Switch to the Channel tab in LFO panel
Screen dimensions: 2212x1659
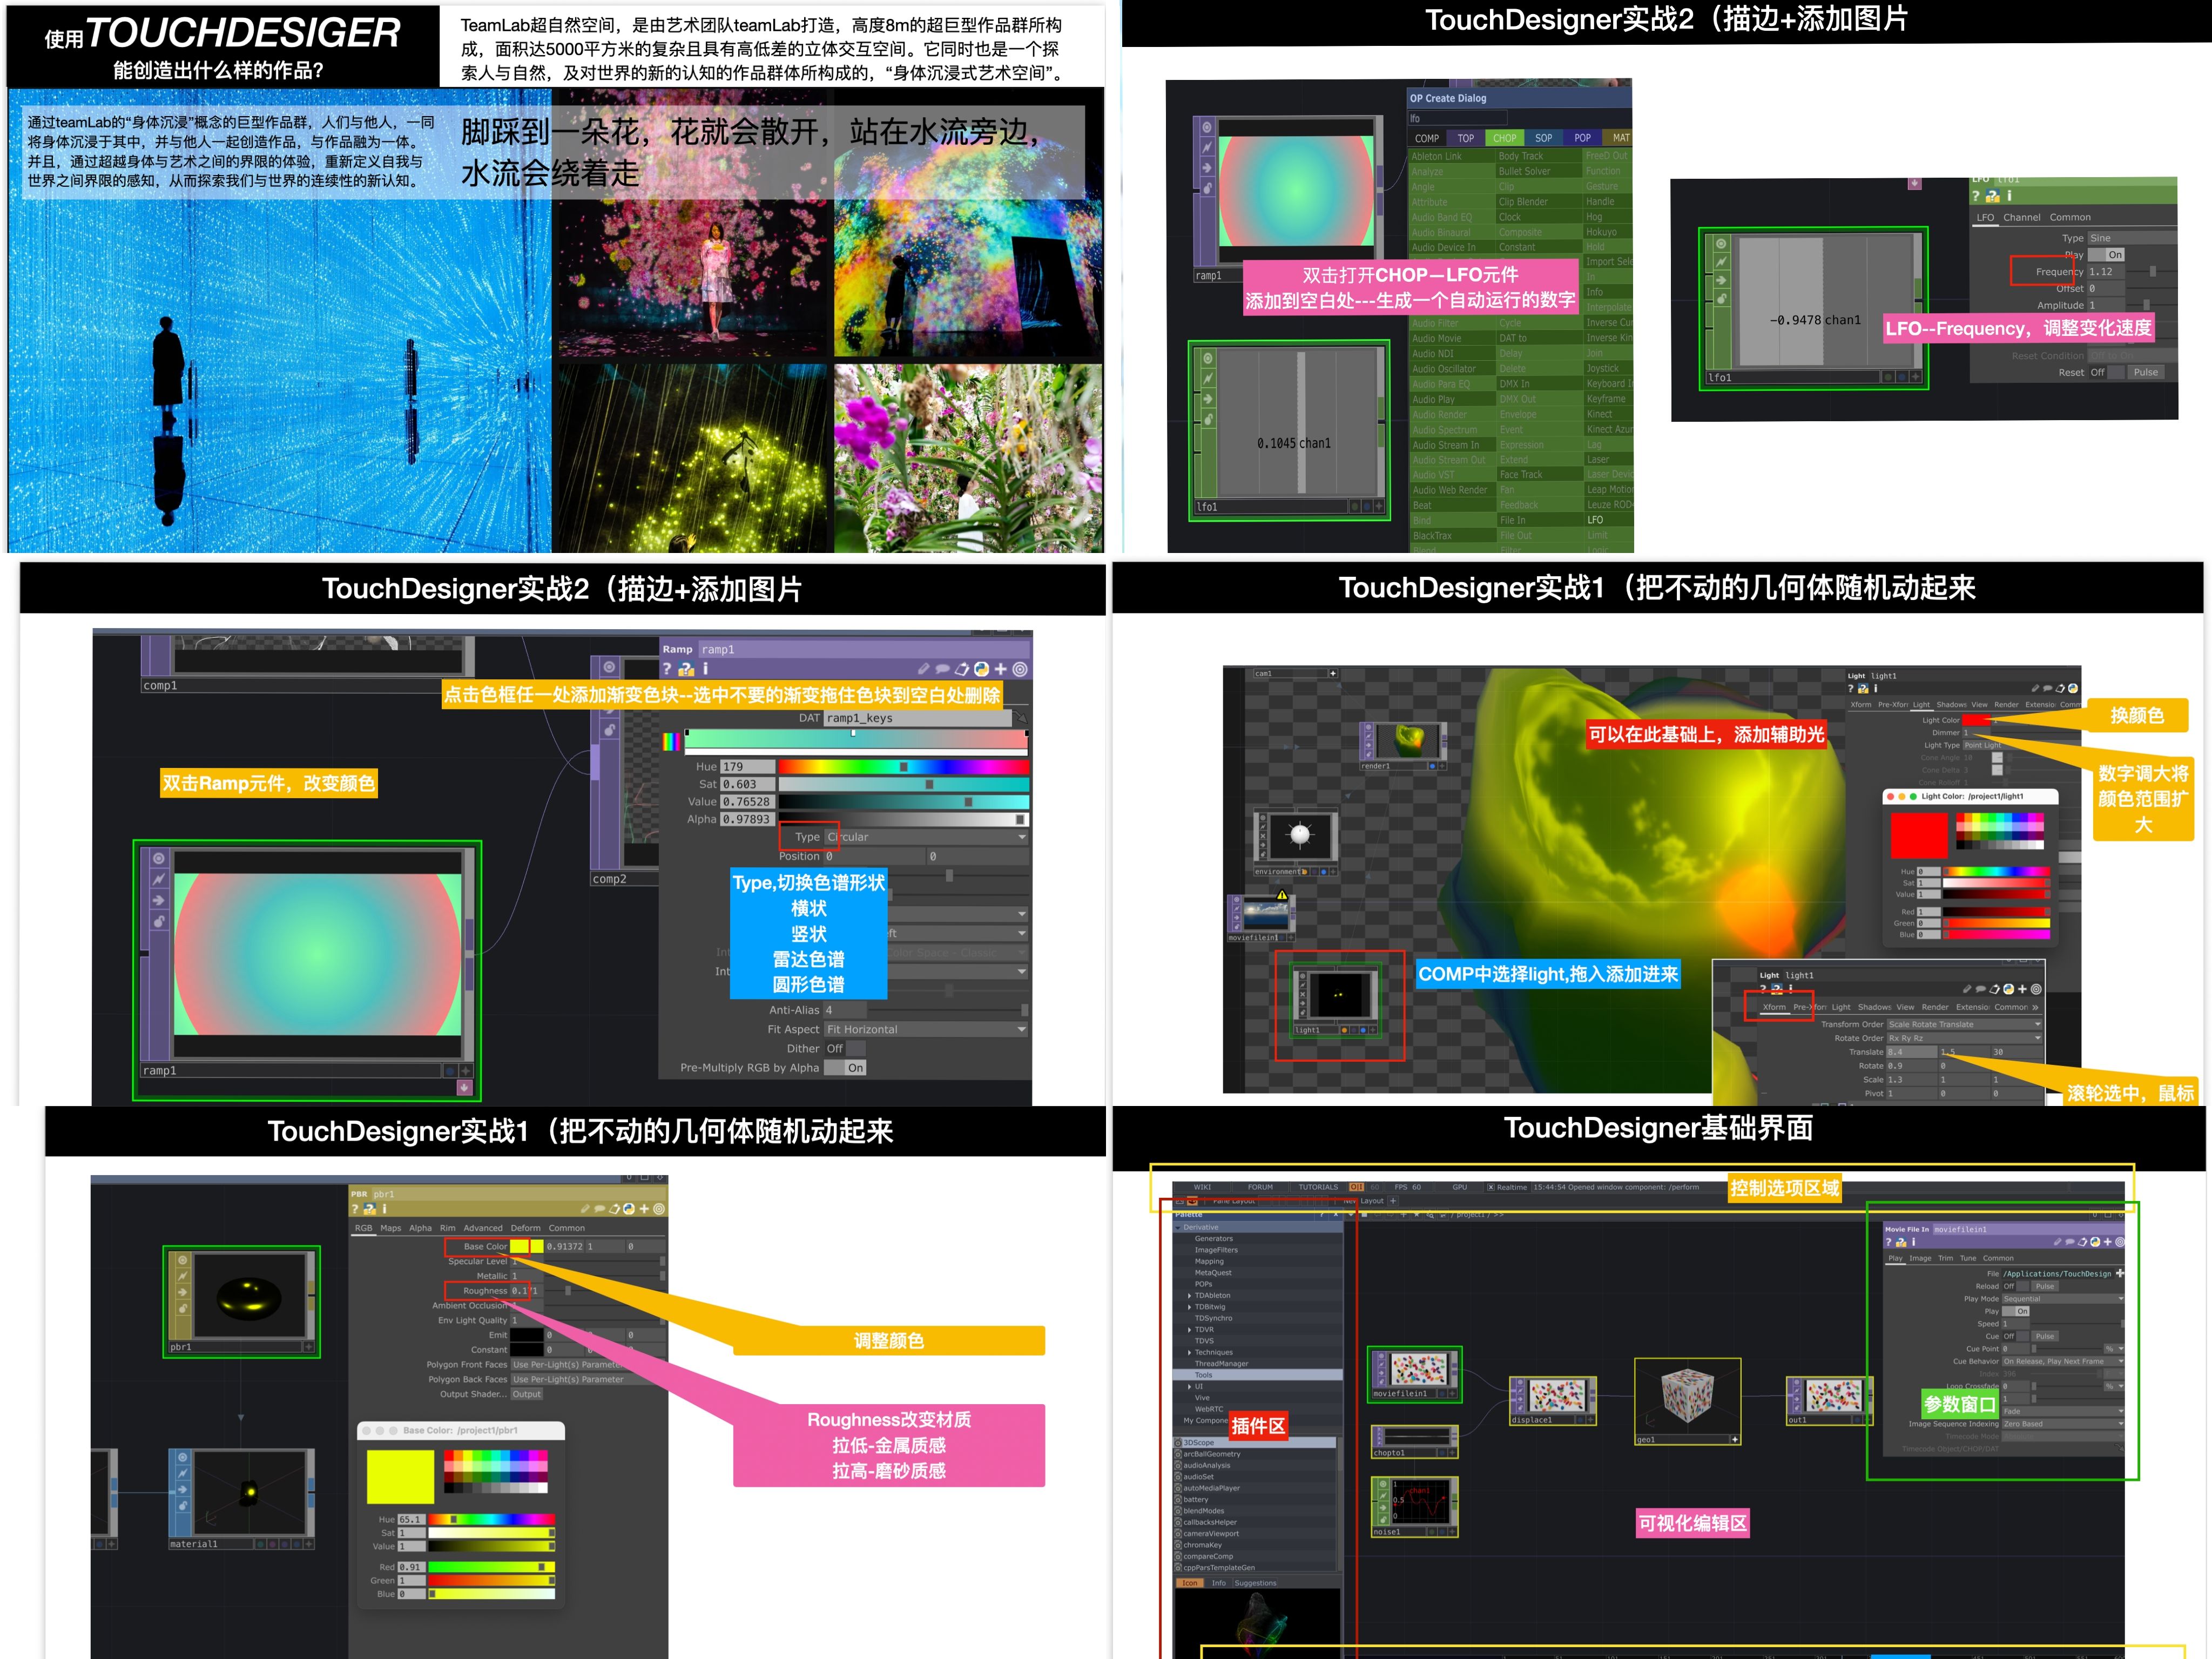click(2022, 217)
